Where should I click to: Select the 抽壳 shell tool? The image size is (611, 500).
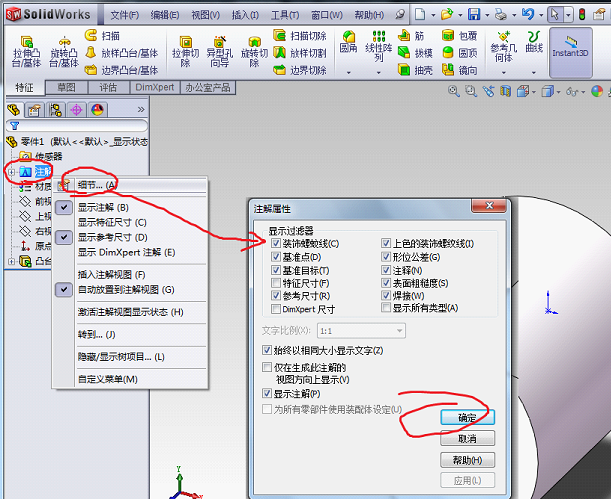pyautogui.click(x=415, y=70)
